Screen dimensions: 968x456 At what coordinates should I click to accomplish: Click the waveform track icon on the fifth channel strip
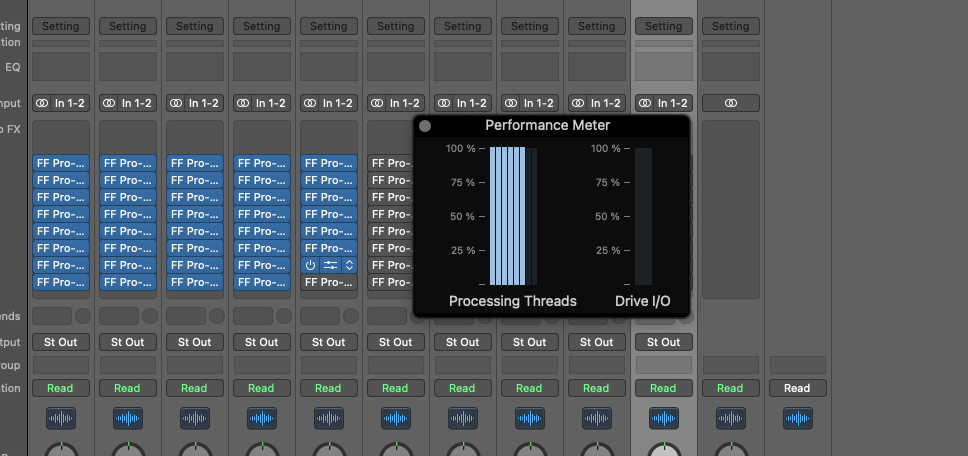tap(328, 418)
